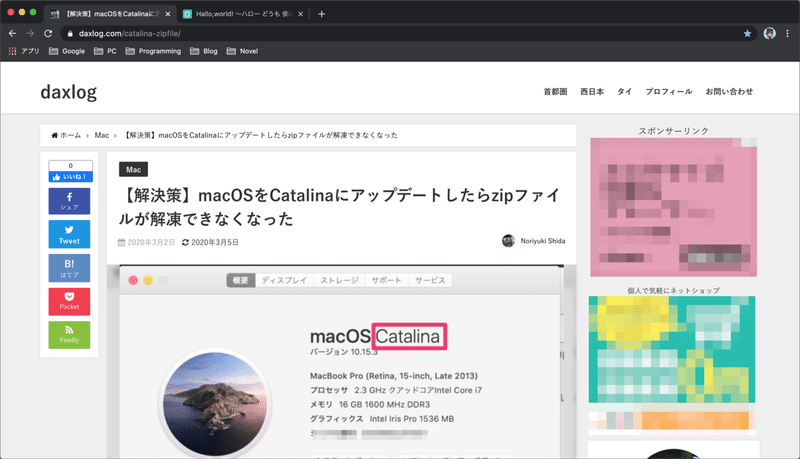This screenshot has height=459, width=800.
Task: Subscribe with the Feedly button
Action: click(69, 335)
